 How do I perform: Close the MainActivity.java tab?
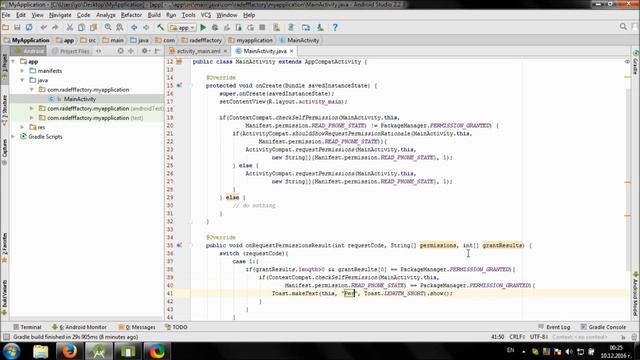click(x=291, y=51)
